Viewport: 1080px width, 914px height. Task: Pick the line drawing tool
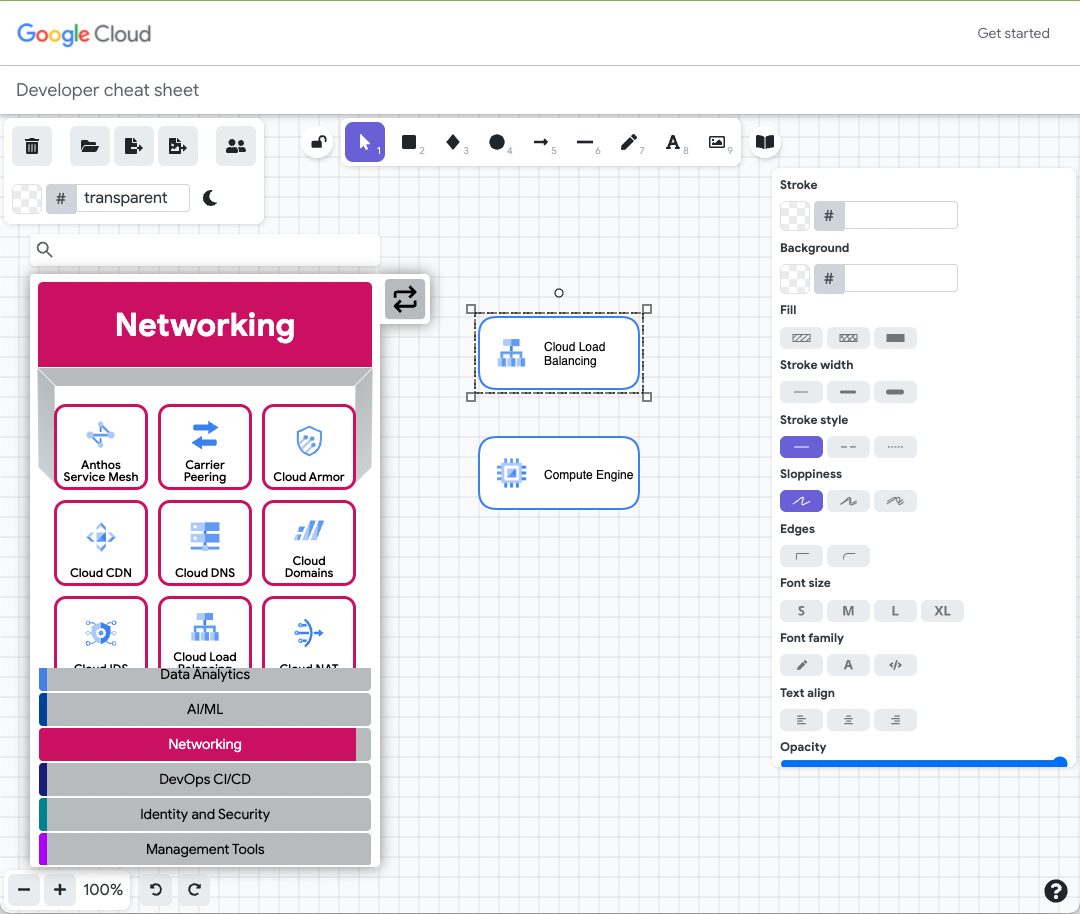pos(585,143)
